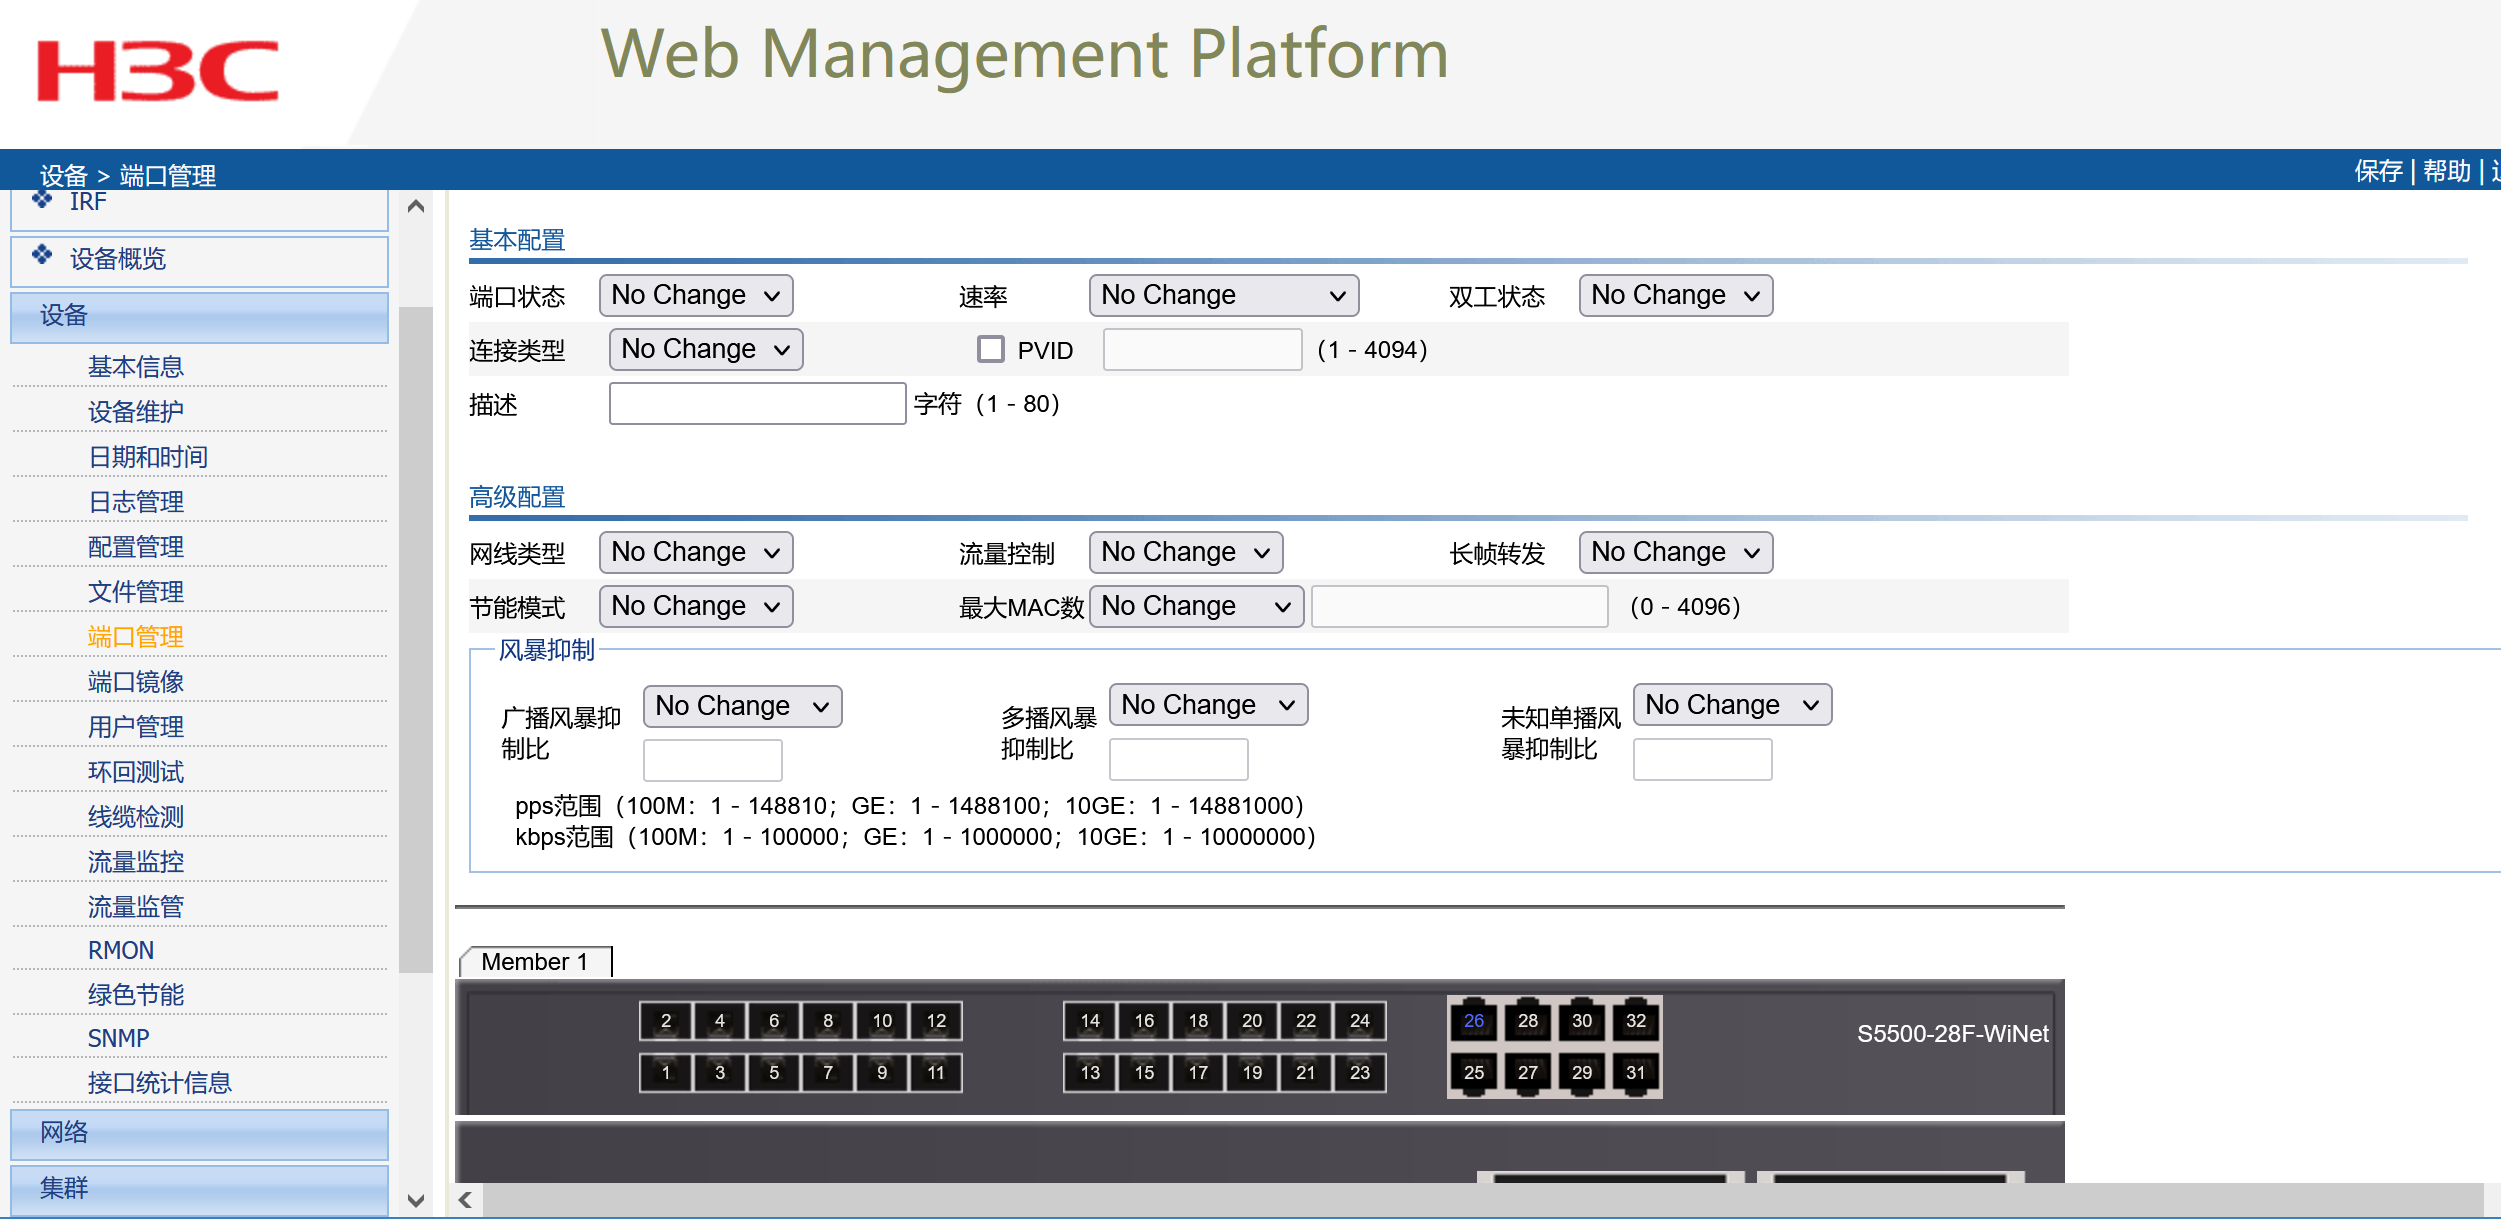Open the 端口镜像 page link
The width and height of the screenshot is (2501, 1219).
[135, 682]
